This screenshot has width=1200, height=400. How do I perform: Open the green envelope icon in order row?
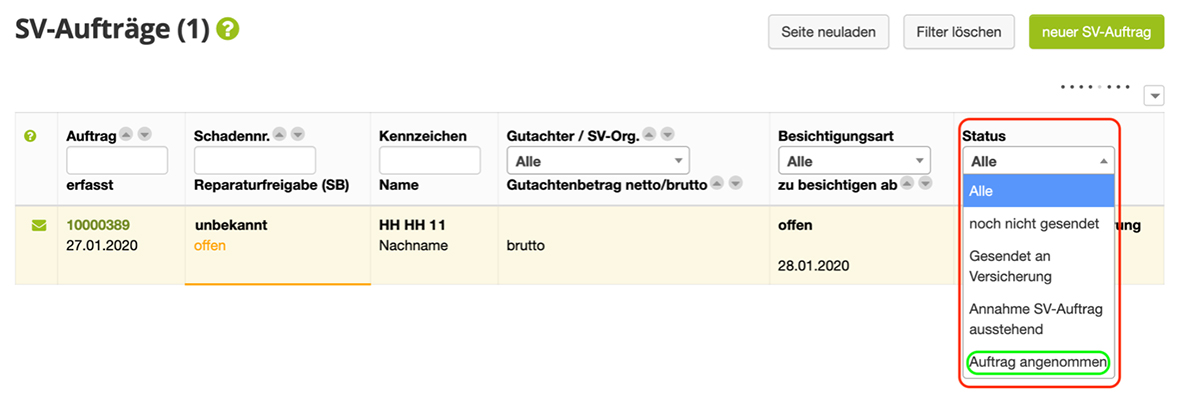(39, 225)
